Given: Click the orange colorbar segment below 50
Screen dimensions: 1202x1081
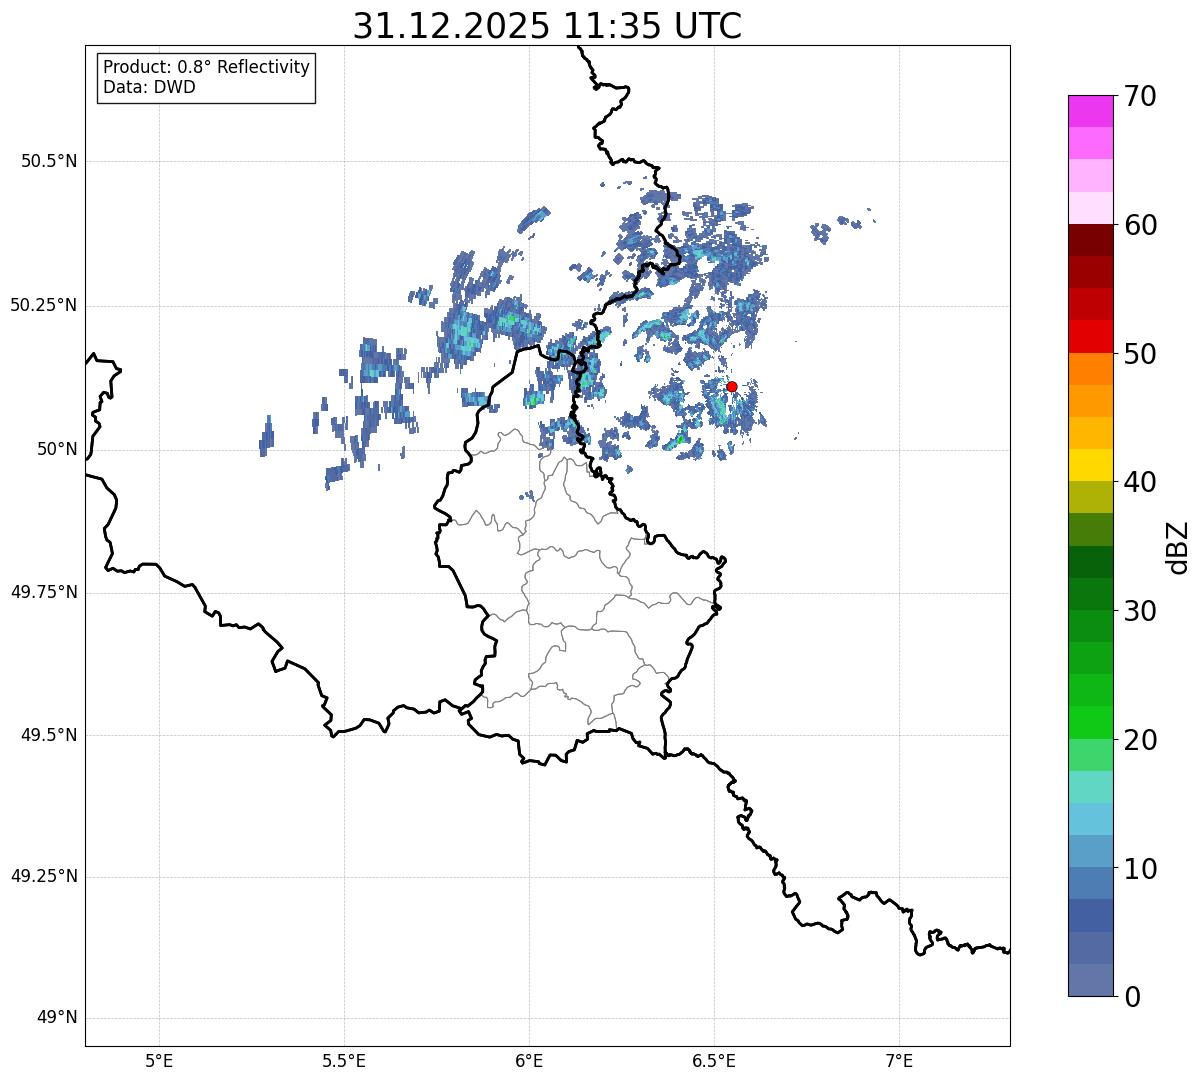Looking at the screenshot, I should point(1090,369).
